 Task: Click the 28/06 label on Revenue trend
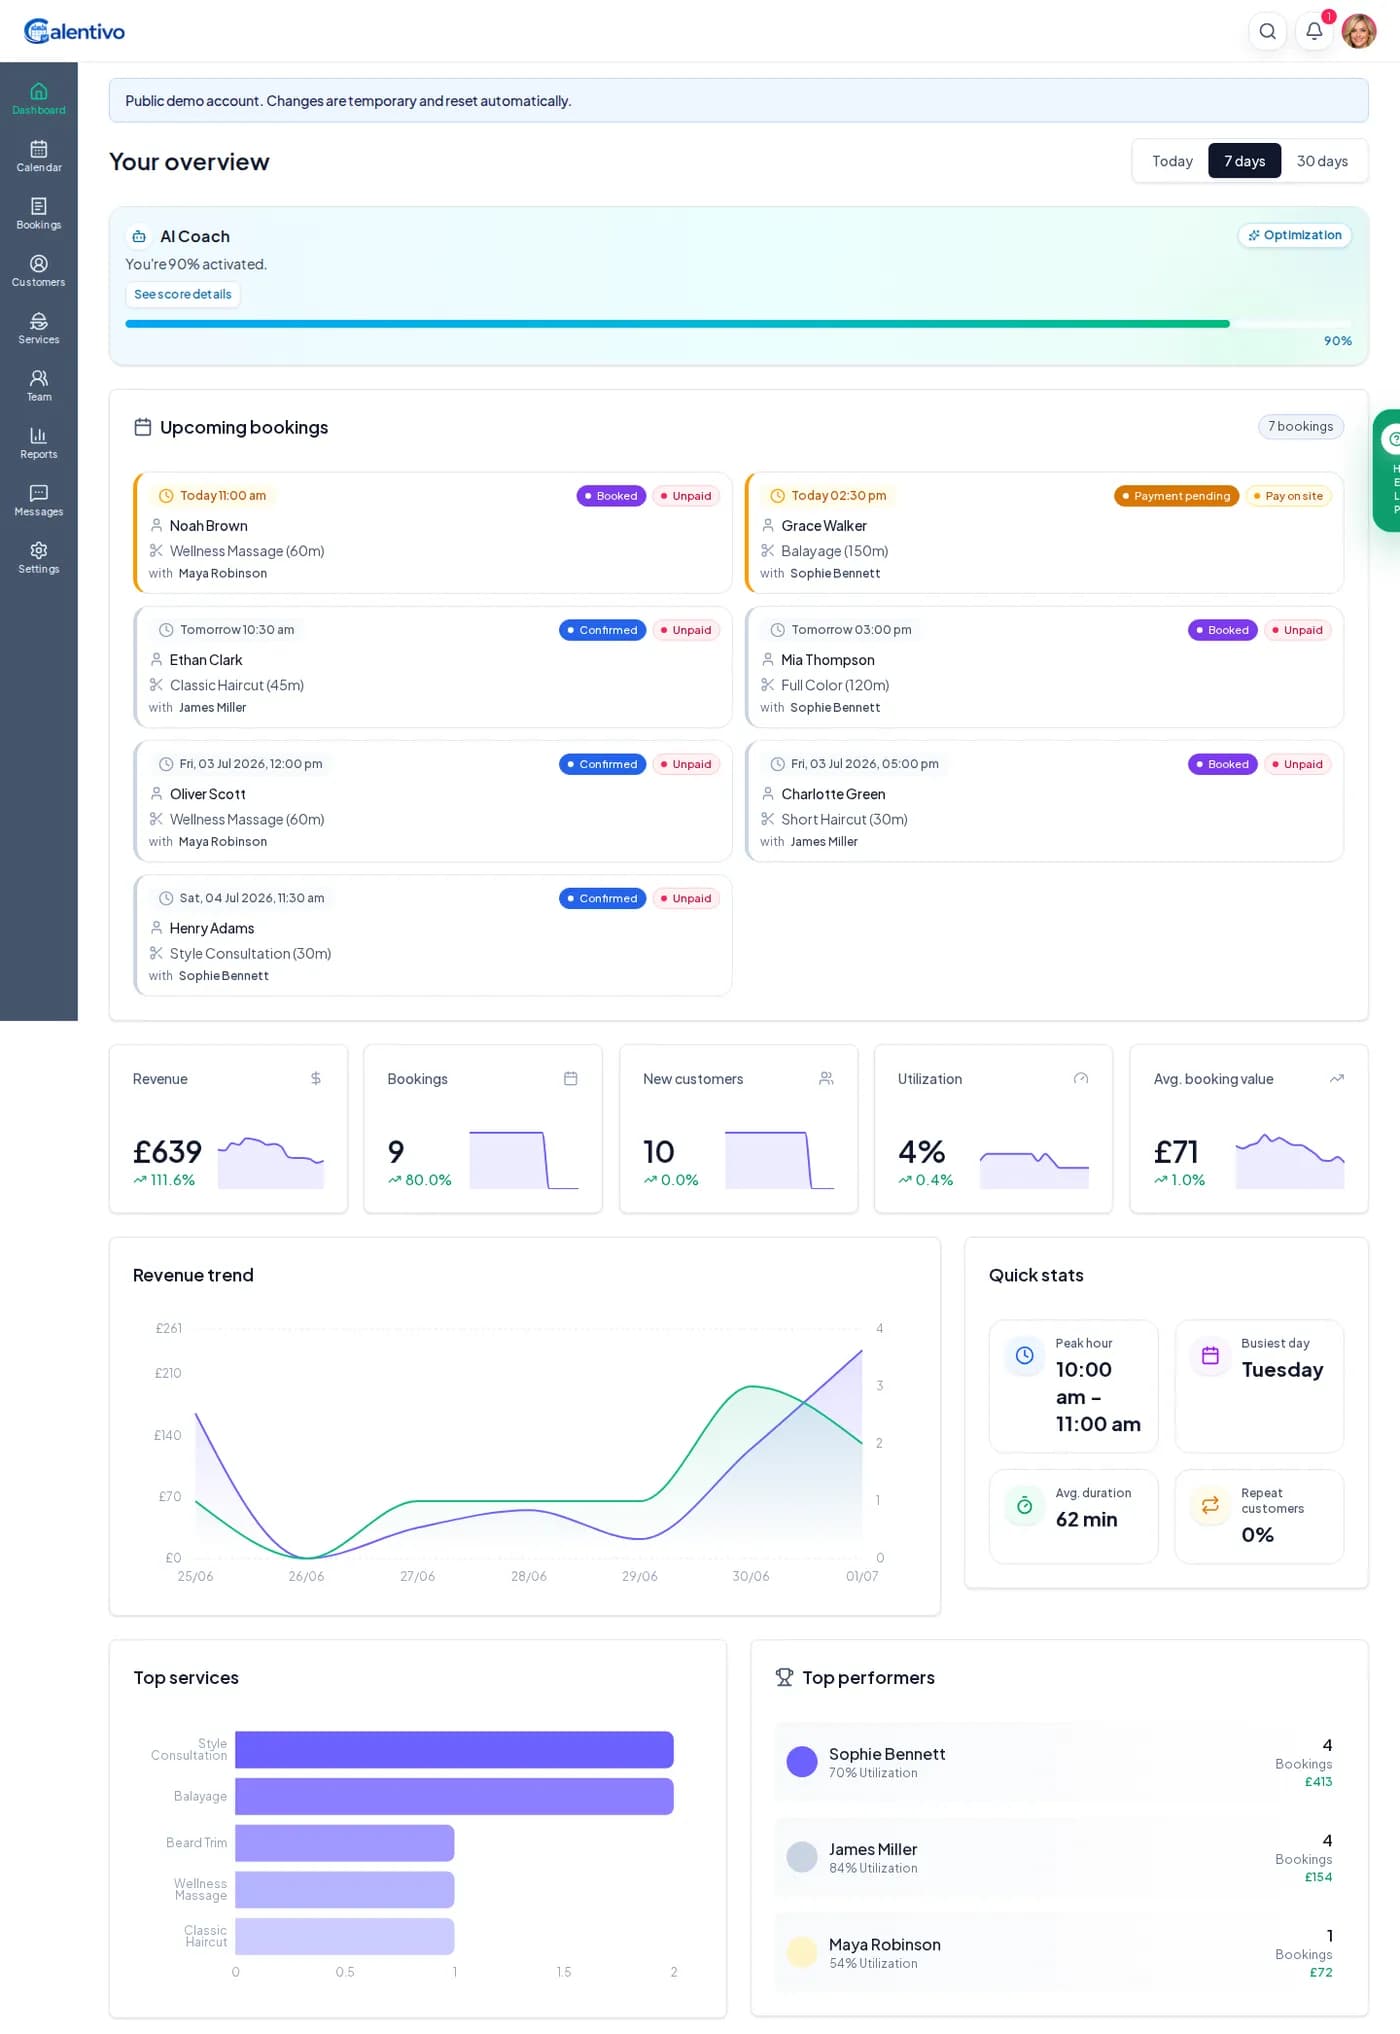(x=528, y=1576)
